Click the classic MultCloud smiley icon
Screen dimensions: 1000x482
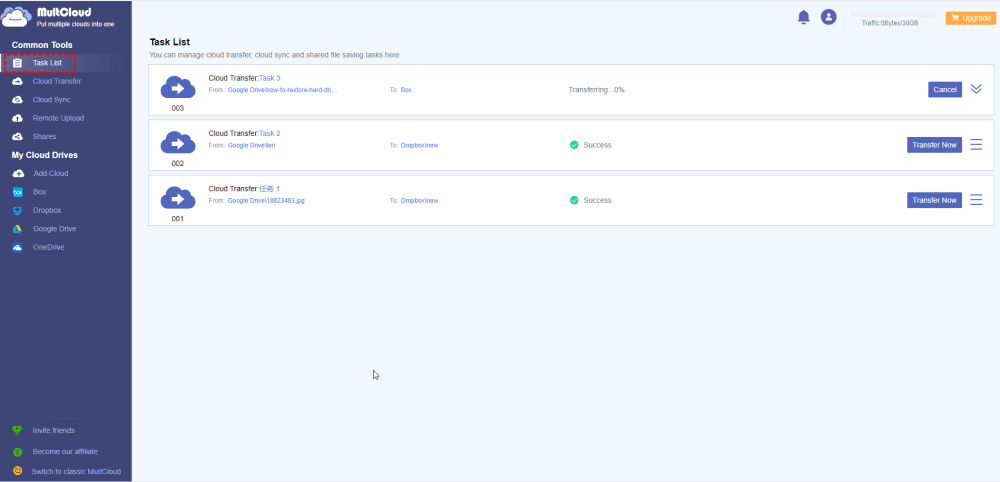click(x=18, y=472)
